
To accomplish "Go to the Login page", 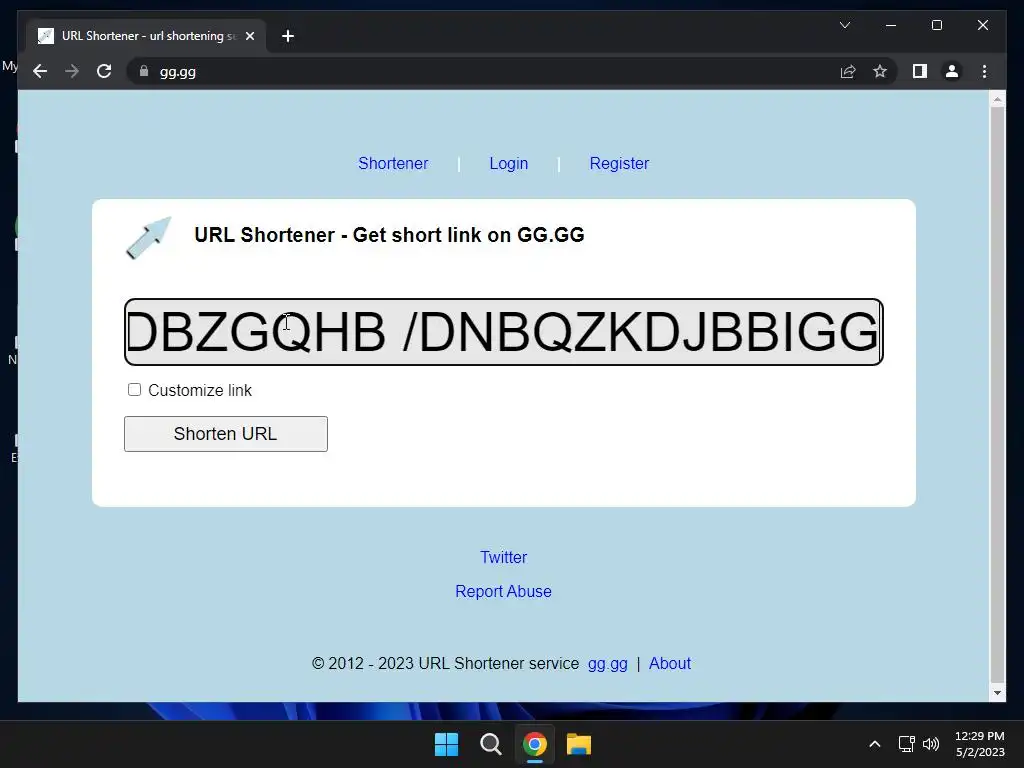I will (509, 163).
